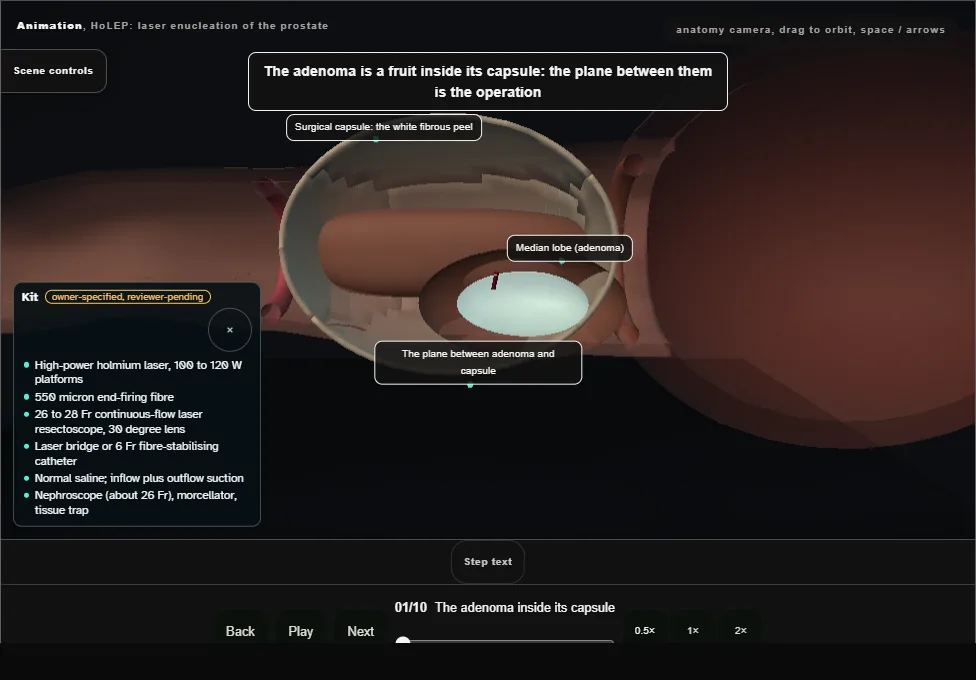Play the animation
This screenshot has width=976, height=680.
pyautogui.click(x=301, y=631)
